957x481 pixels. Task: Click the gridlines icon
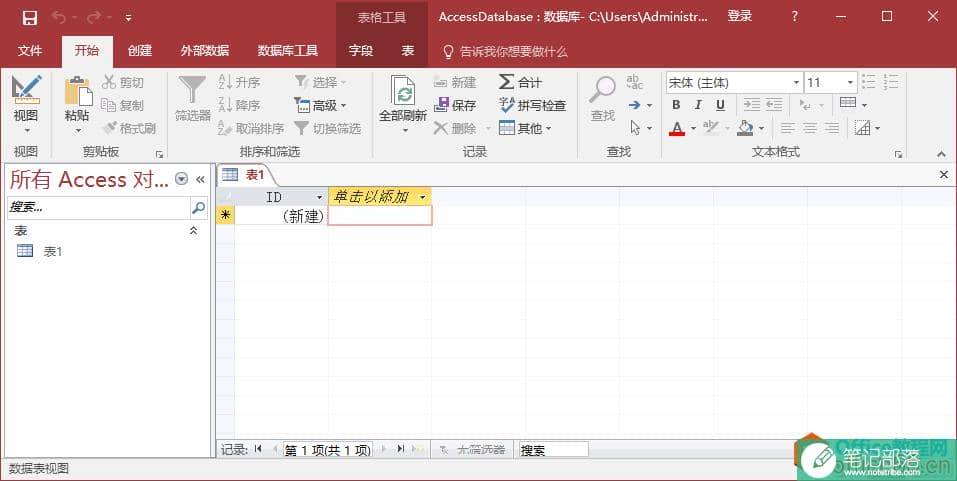(848, 103)
